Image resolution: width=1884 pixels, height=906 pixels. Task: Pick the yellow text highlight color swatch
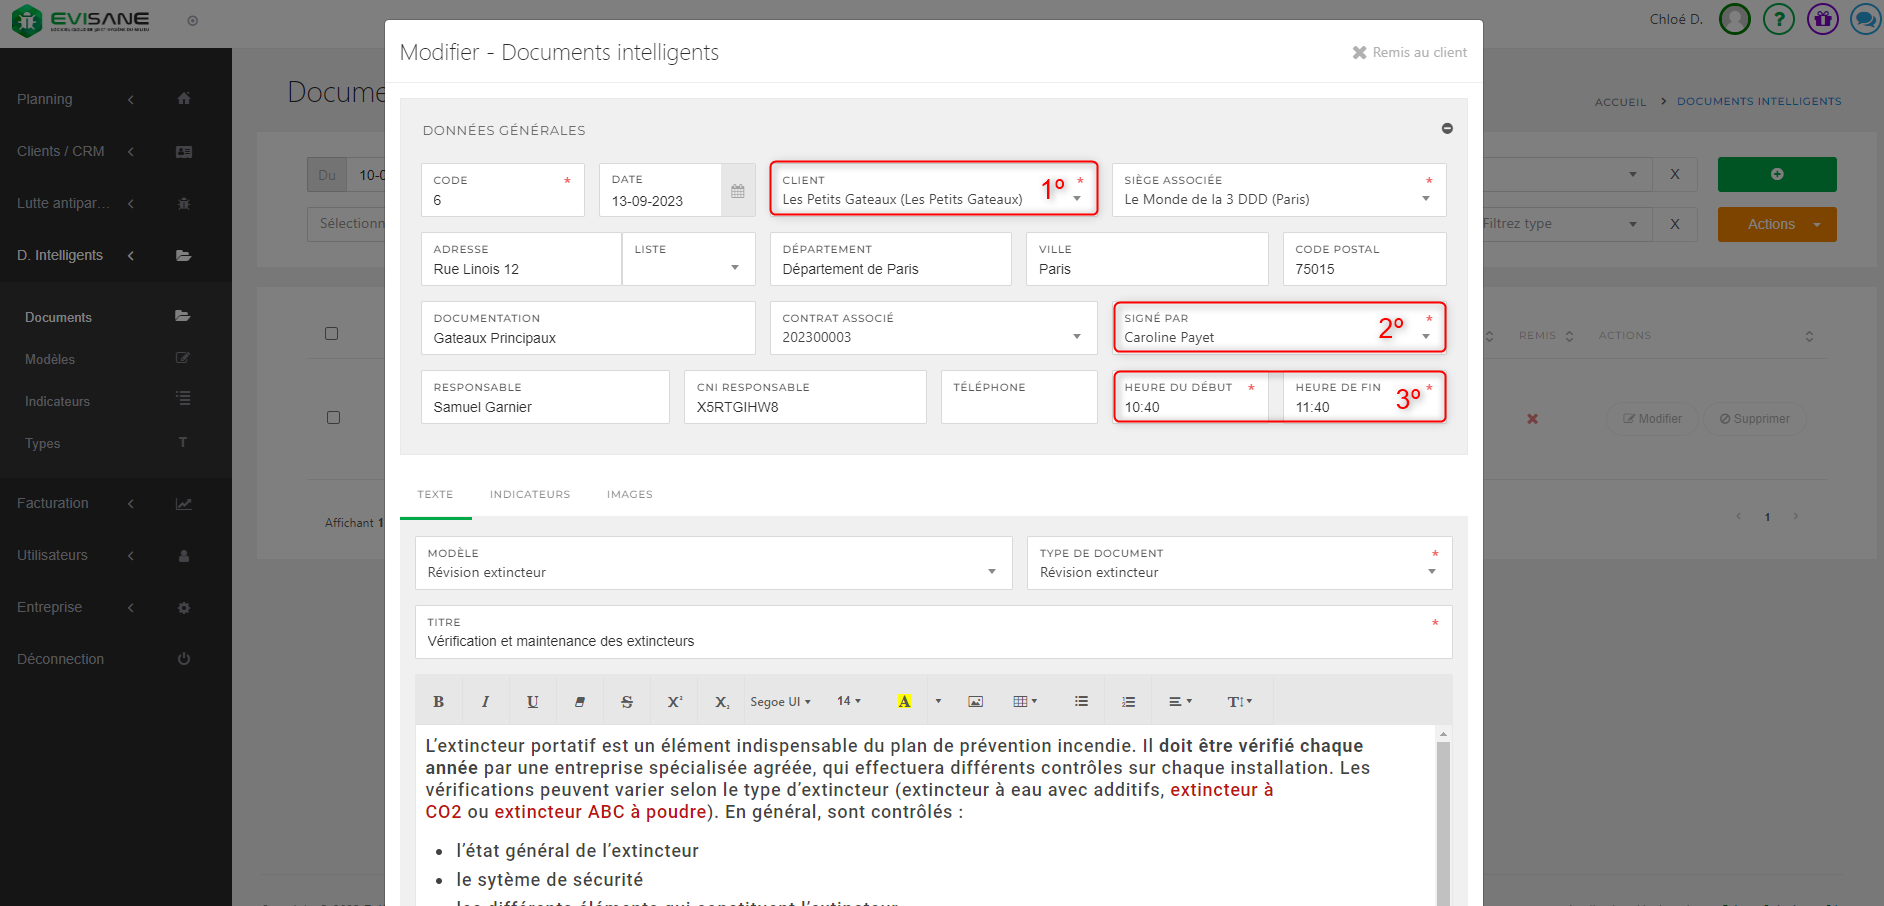904,702
